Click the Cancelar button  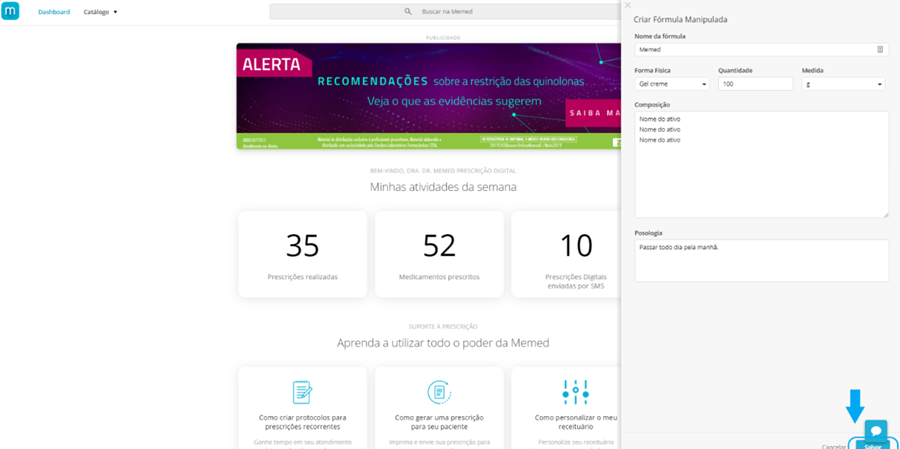coord(833,446)
